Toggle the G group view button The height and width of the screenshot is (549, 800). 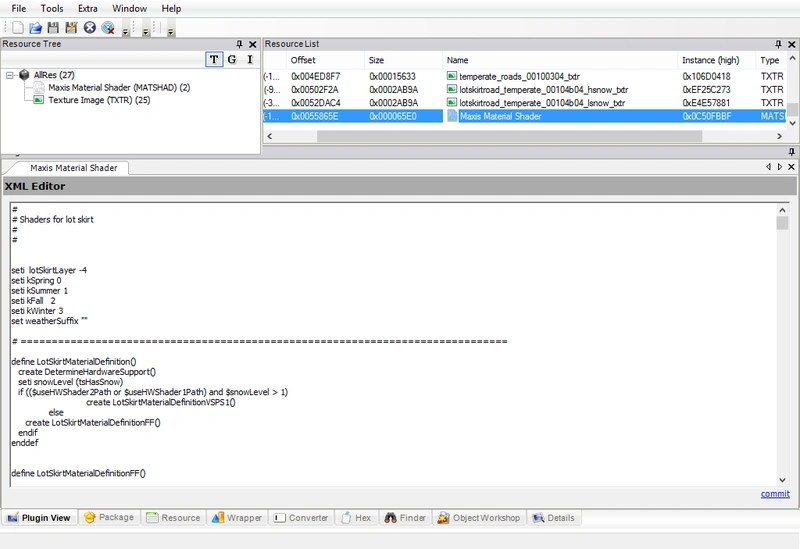coord(232,60)
